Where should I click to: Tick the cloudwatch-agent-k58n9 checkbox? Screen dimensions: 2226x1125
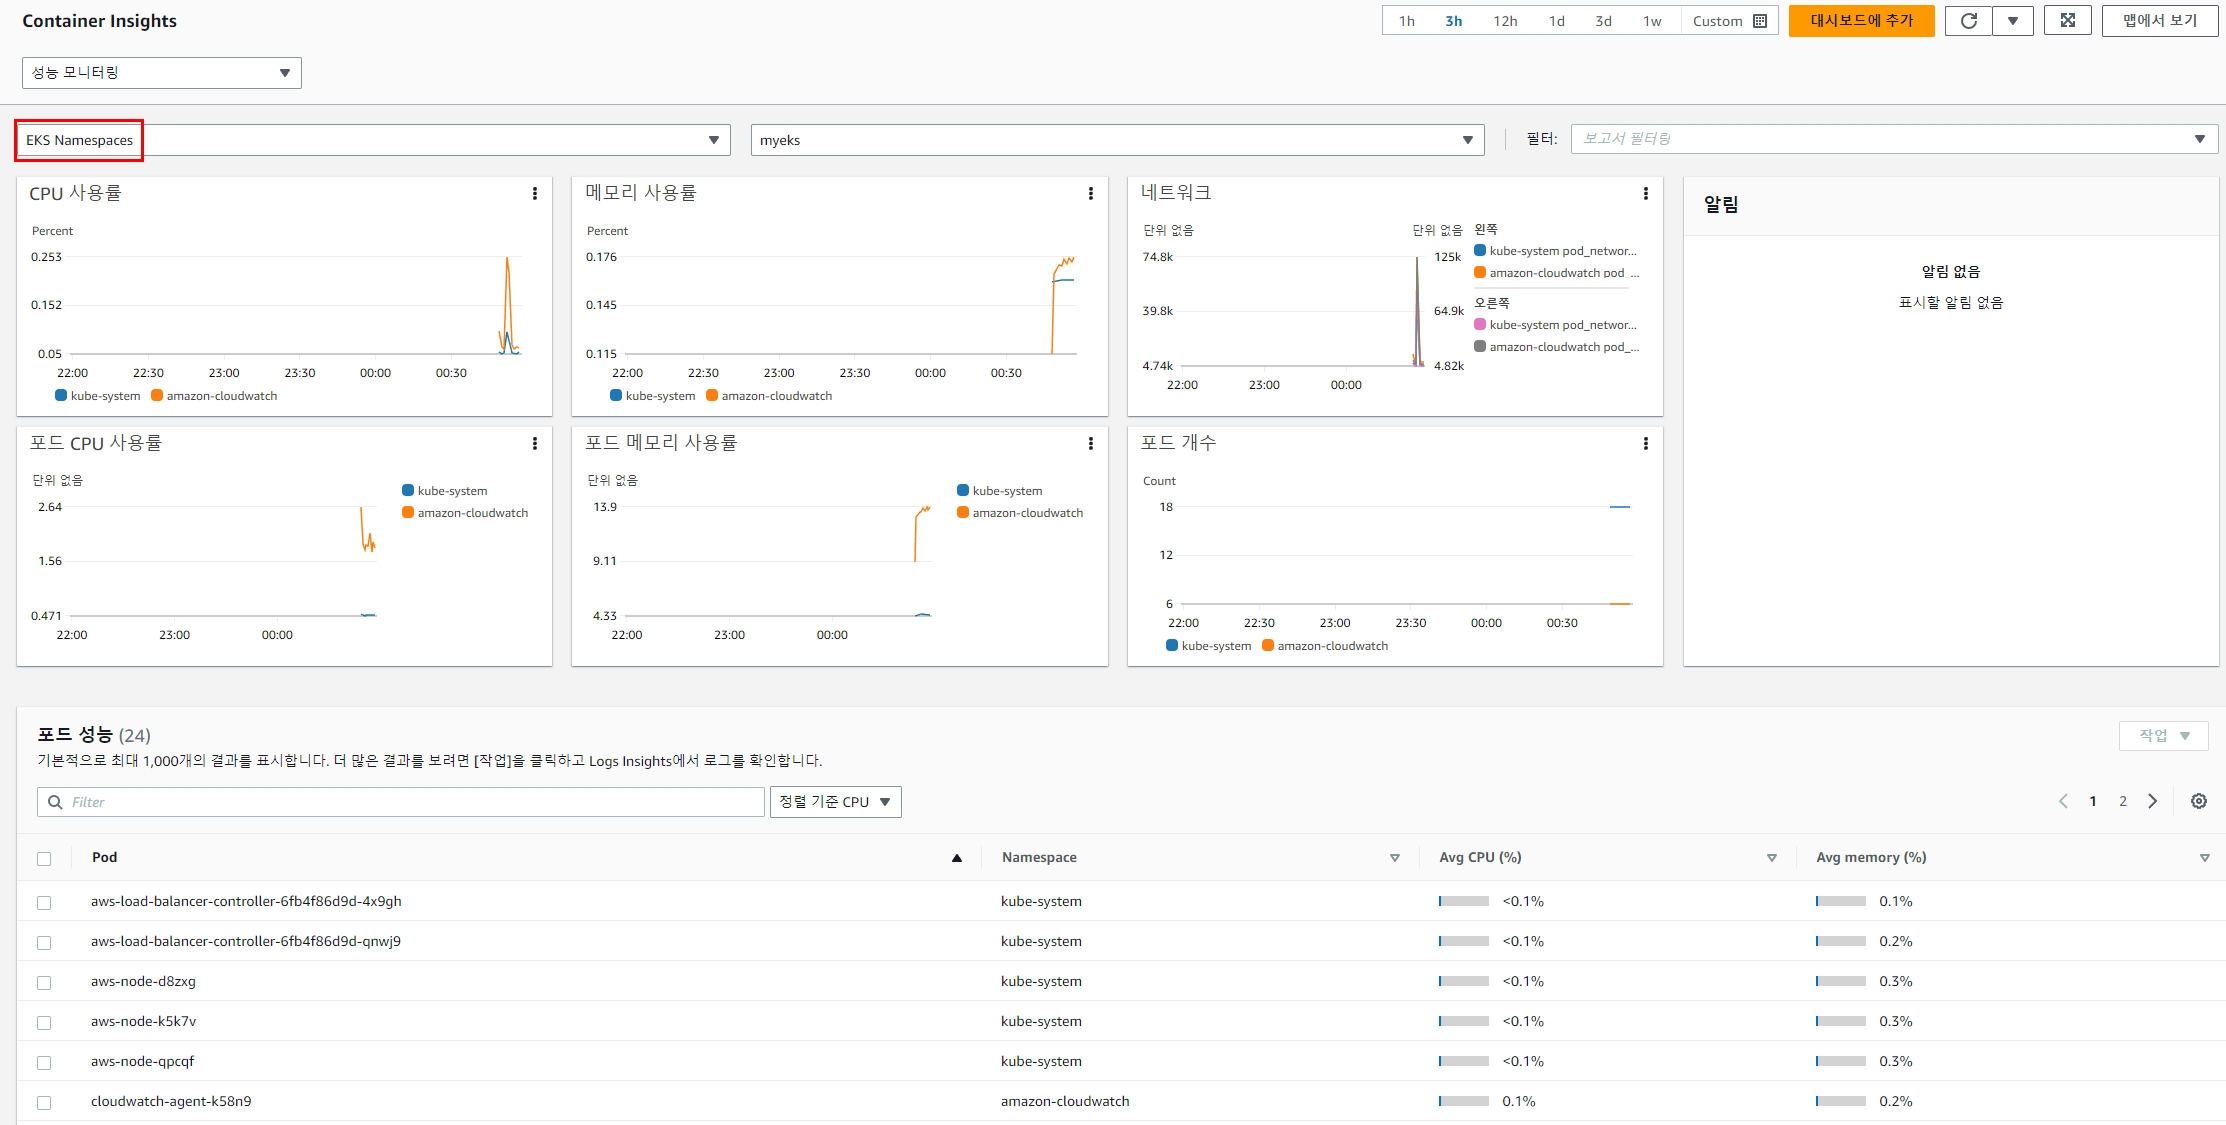point(44,1102)
